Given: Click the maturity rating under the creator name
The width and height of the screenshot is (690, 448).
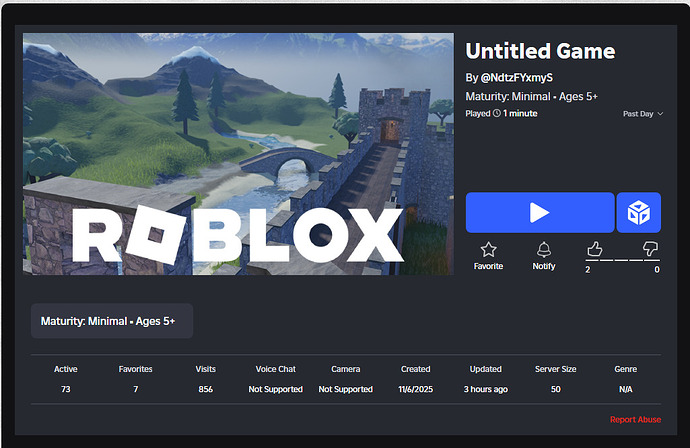Looking at the screenshot, I should pyautogui.click(x=532, y=96).
